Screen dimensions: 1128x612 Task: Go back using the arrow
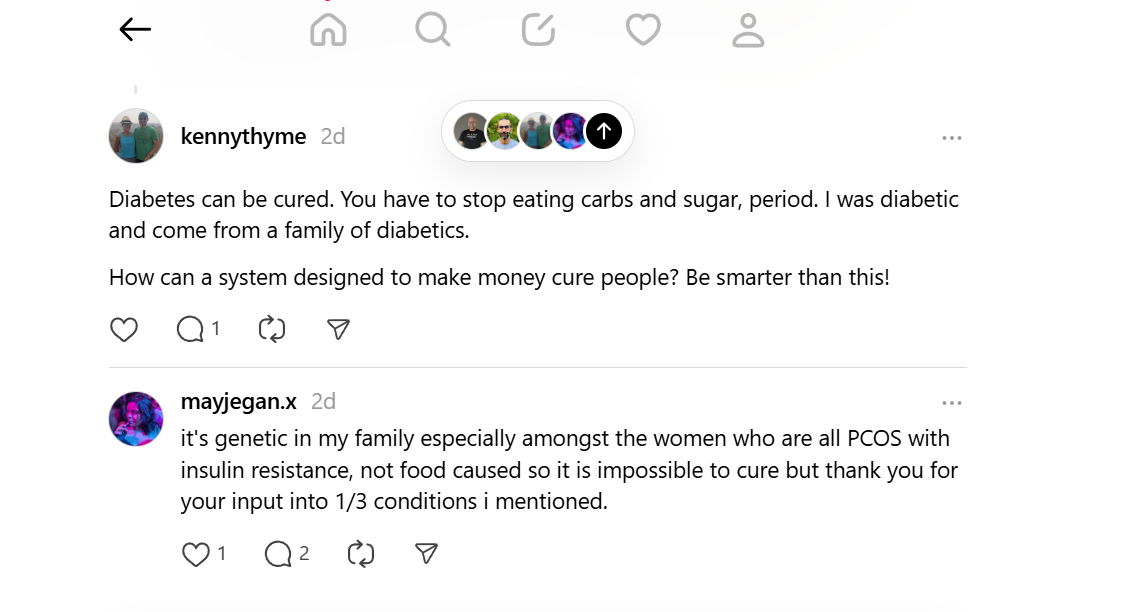point(135,29)
